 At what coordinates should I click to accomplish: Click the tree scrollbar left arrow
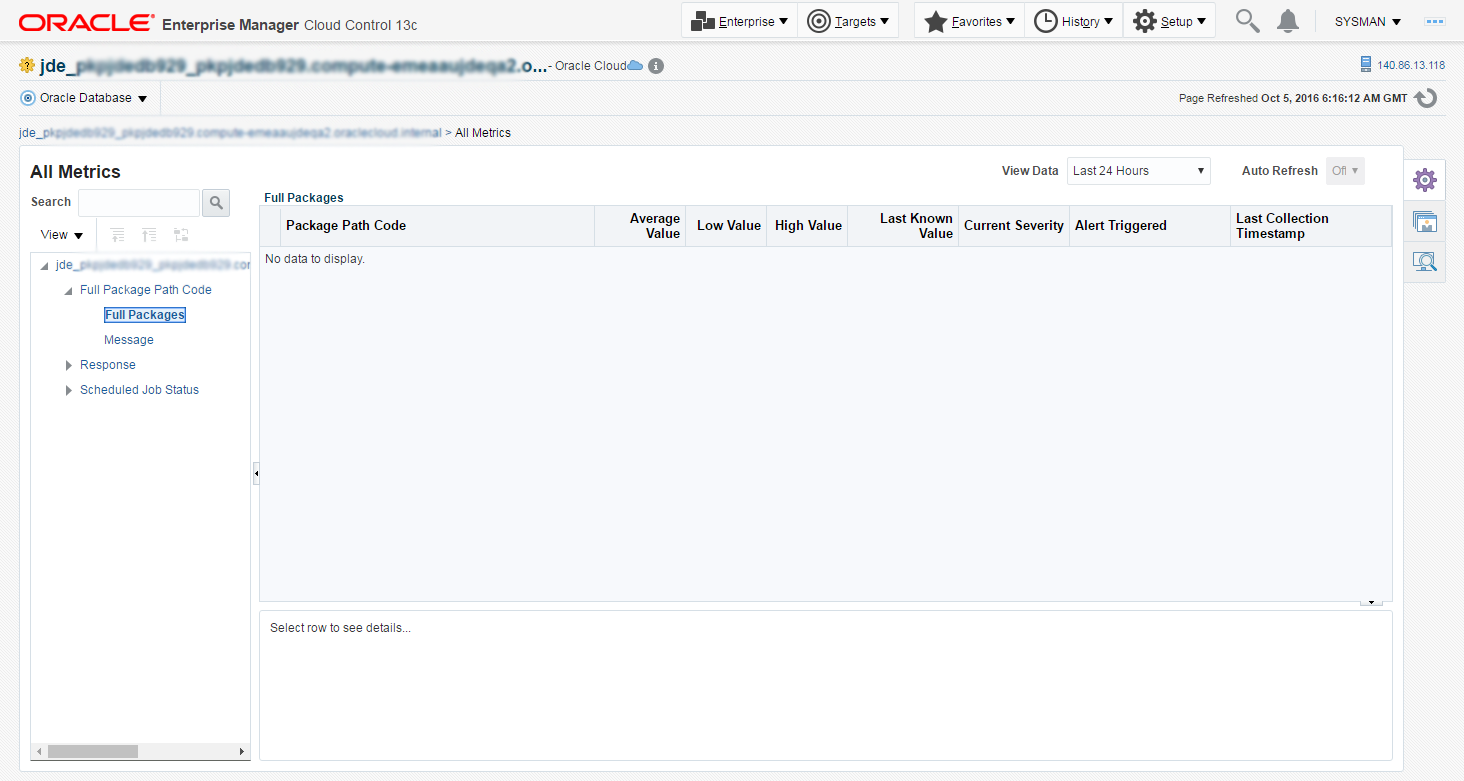[39, 751]
